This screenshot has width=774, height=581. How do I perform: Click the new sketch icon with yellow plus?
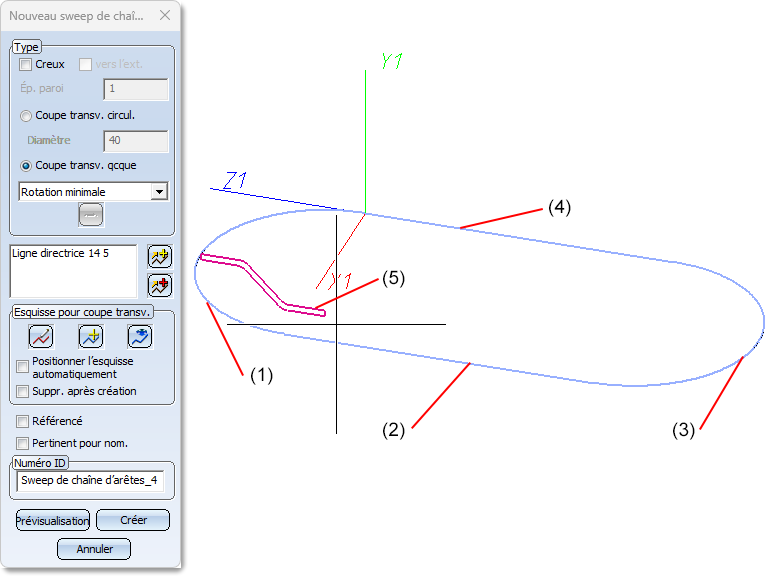91,337
